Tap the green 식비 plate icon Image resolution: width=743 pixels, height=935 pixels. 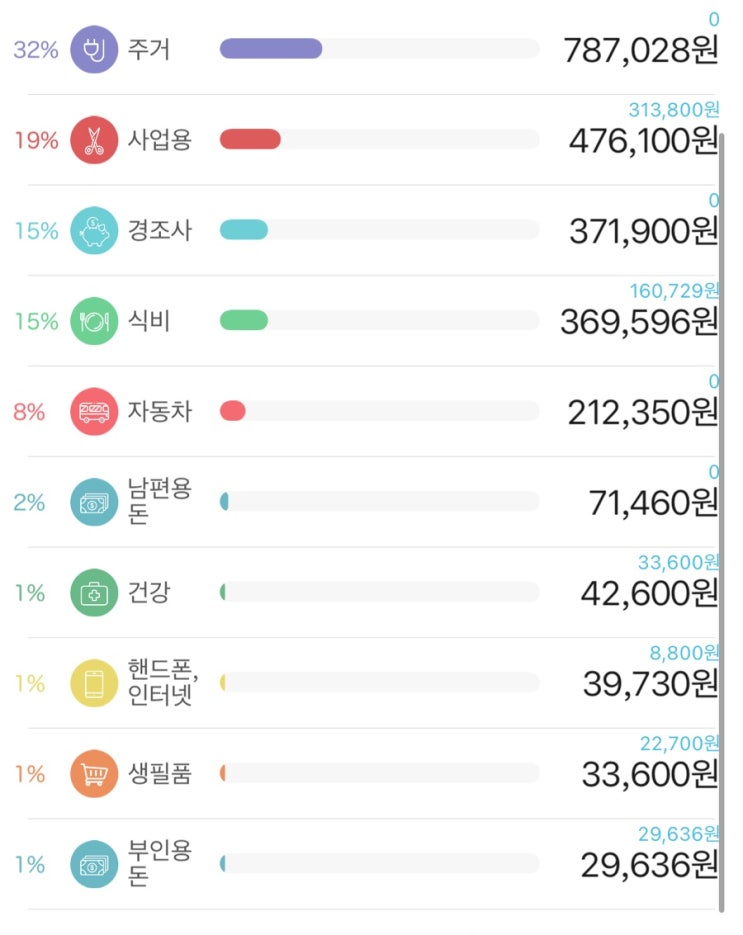[94, 321]
